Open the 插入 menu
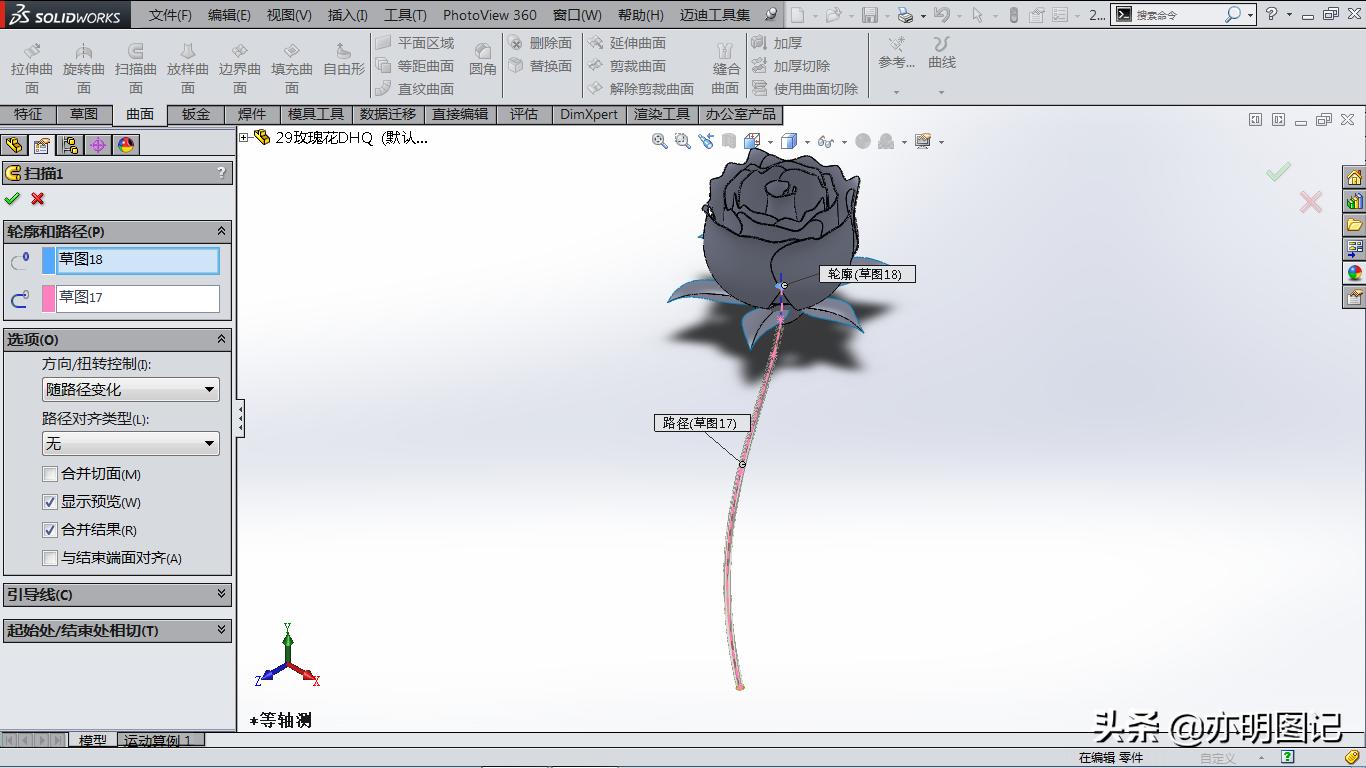Screen dimensions: 1366x768 click(347, 15)
